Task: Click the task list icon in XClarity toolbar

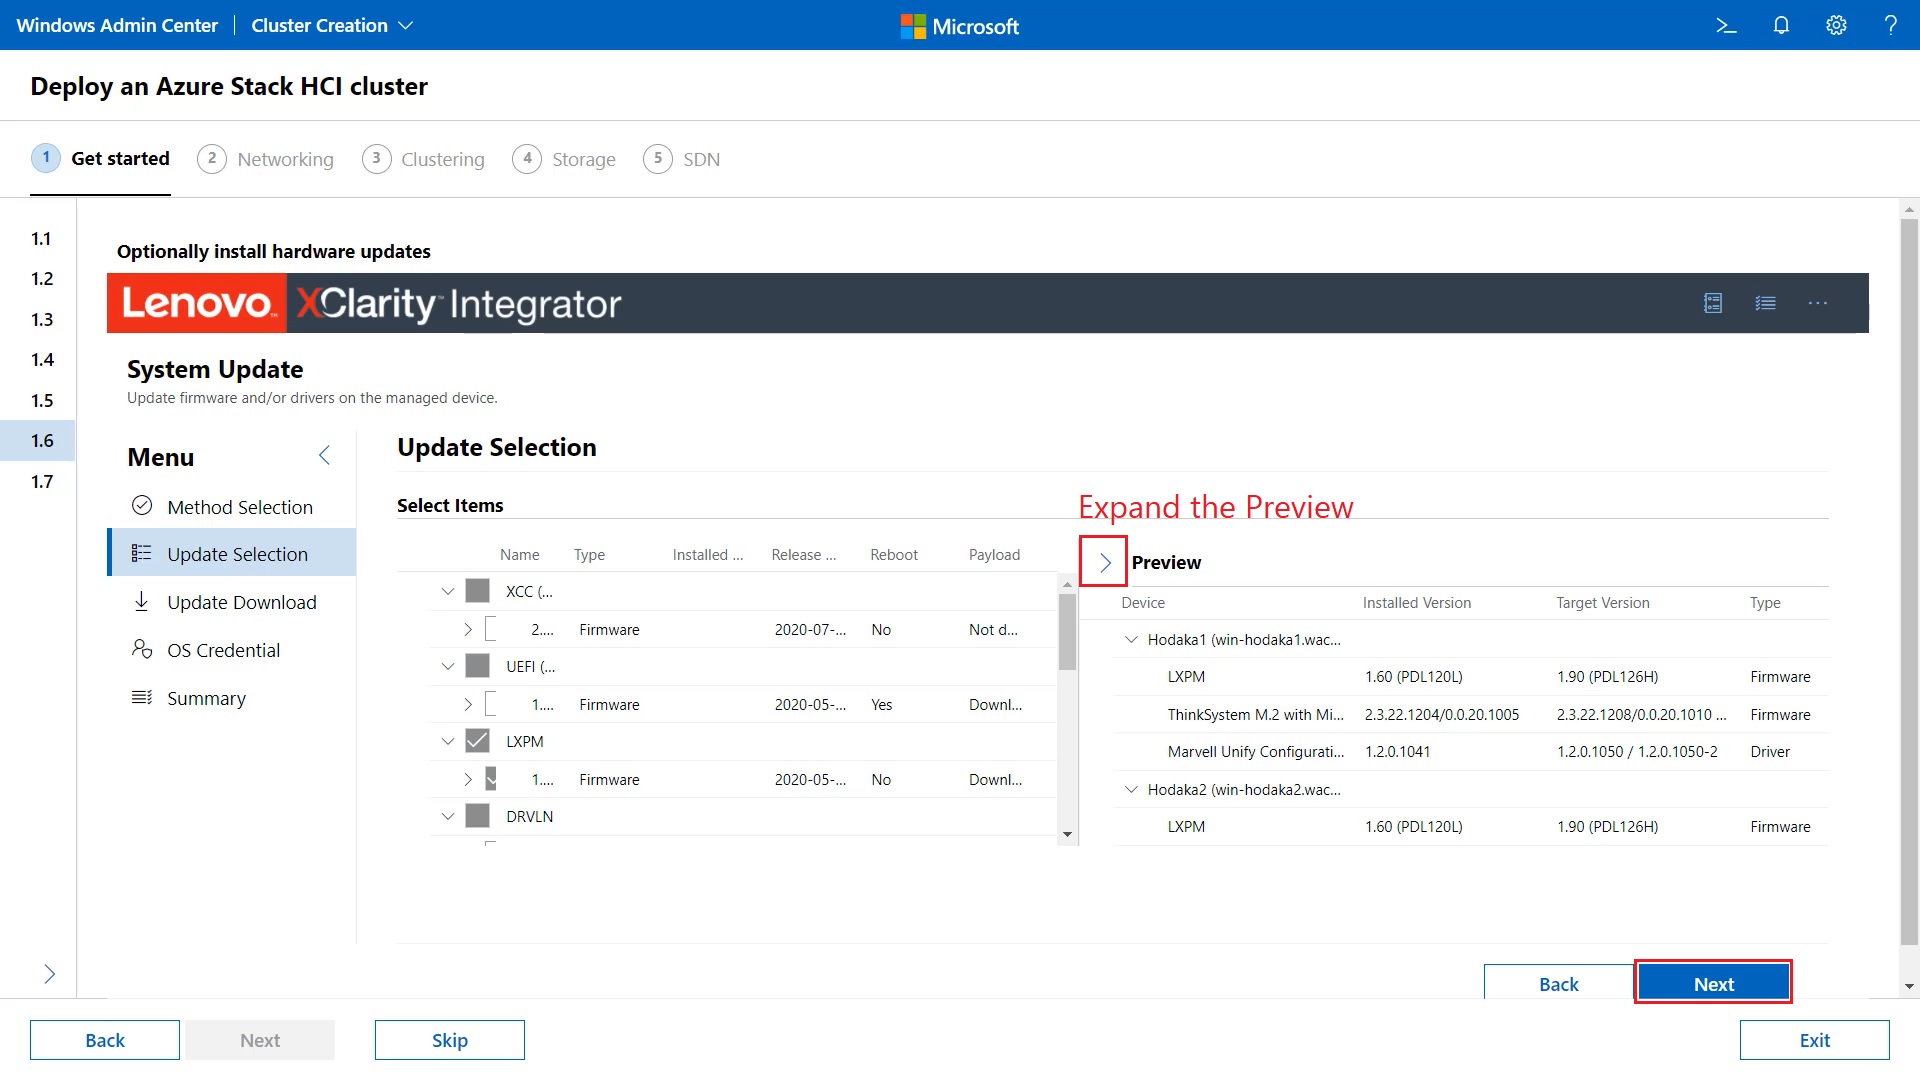Action: tap(1766, 303)
